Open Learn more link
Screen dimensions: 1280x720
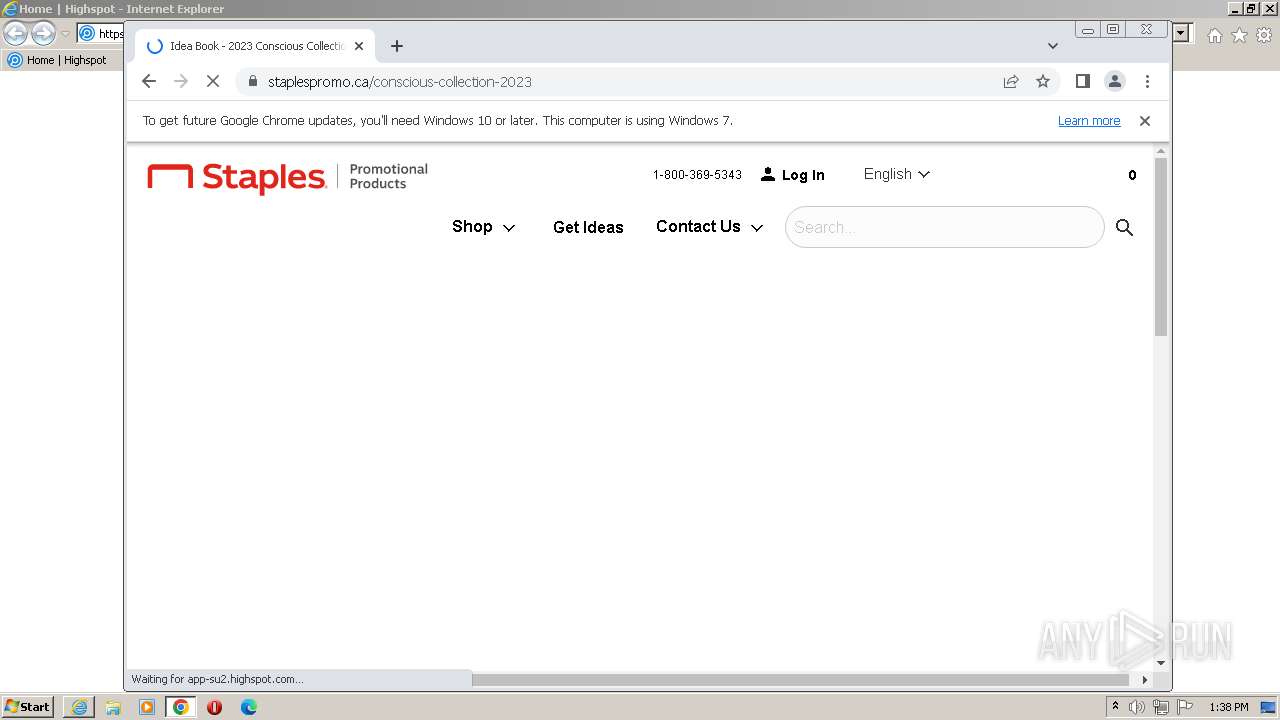(x=1089, y=121)
